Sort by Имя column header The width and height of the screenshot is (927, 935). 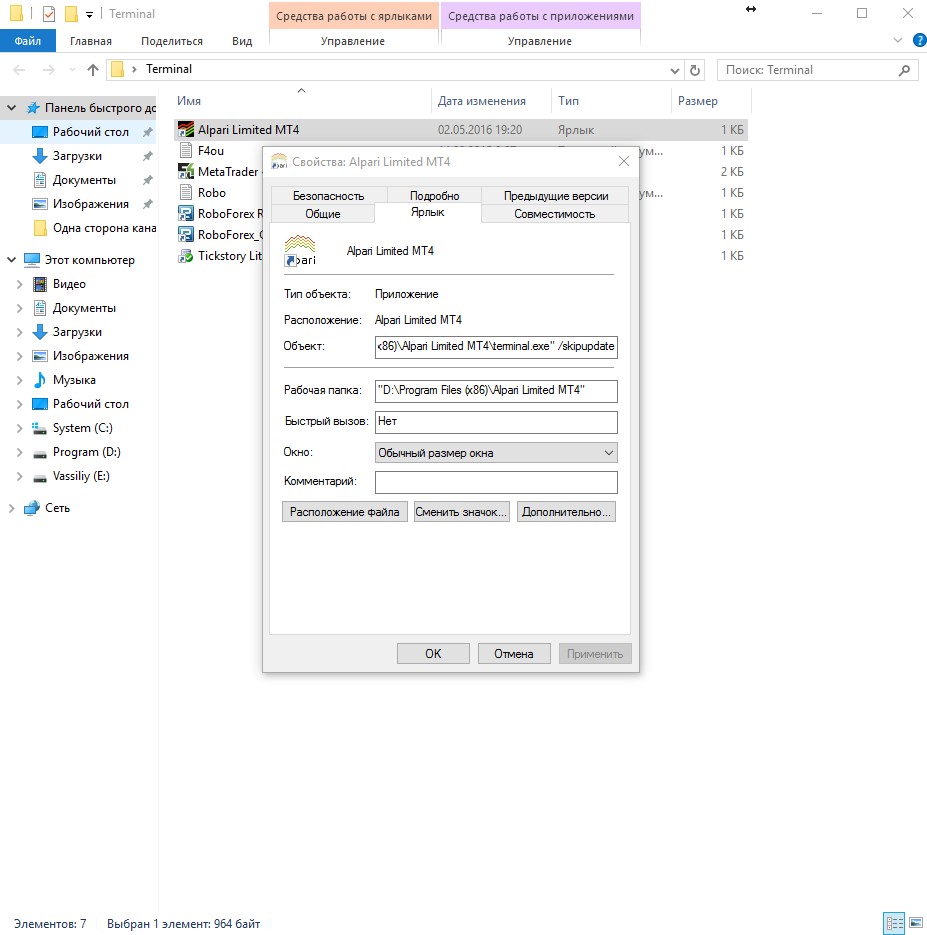[301, 101]
